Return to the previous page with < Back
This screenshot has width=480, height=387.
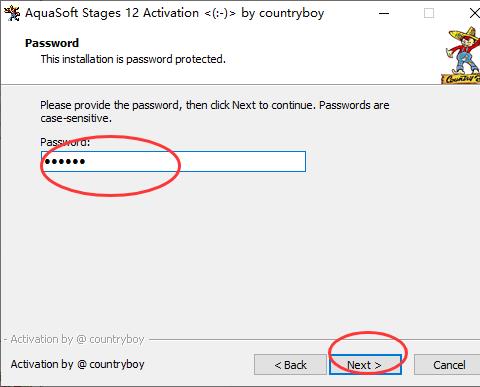tap(290, 365)
